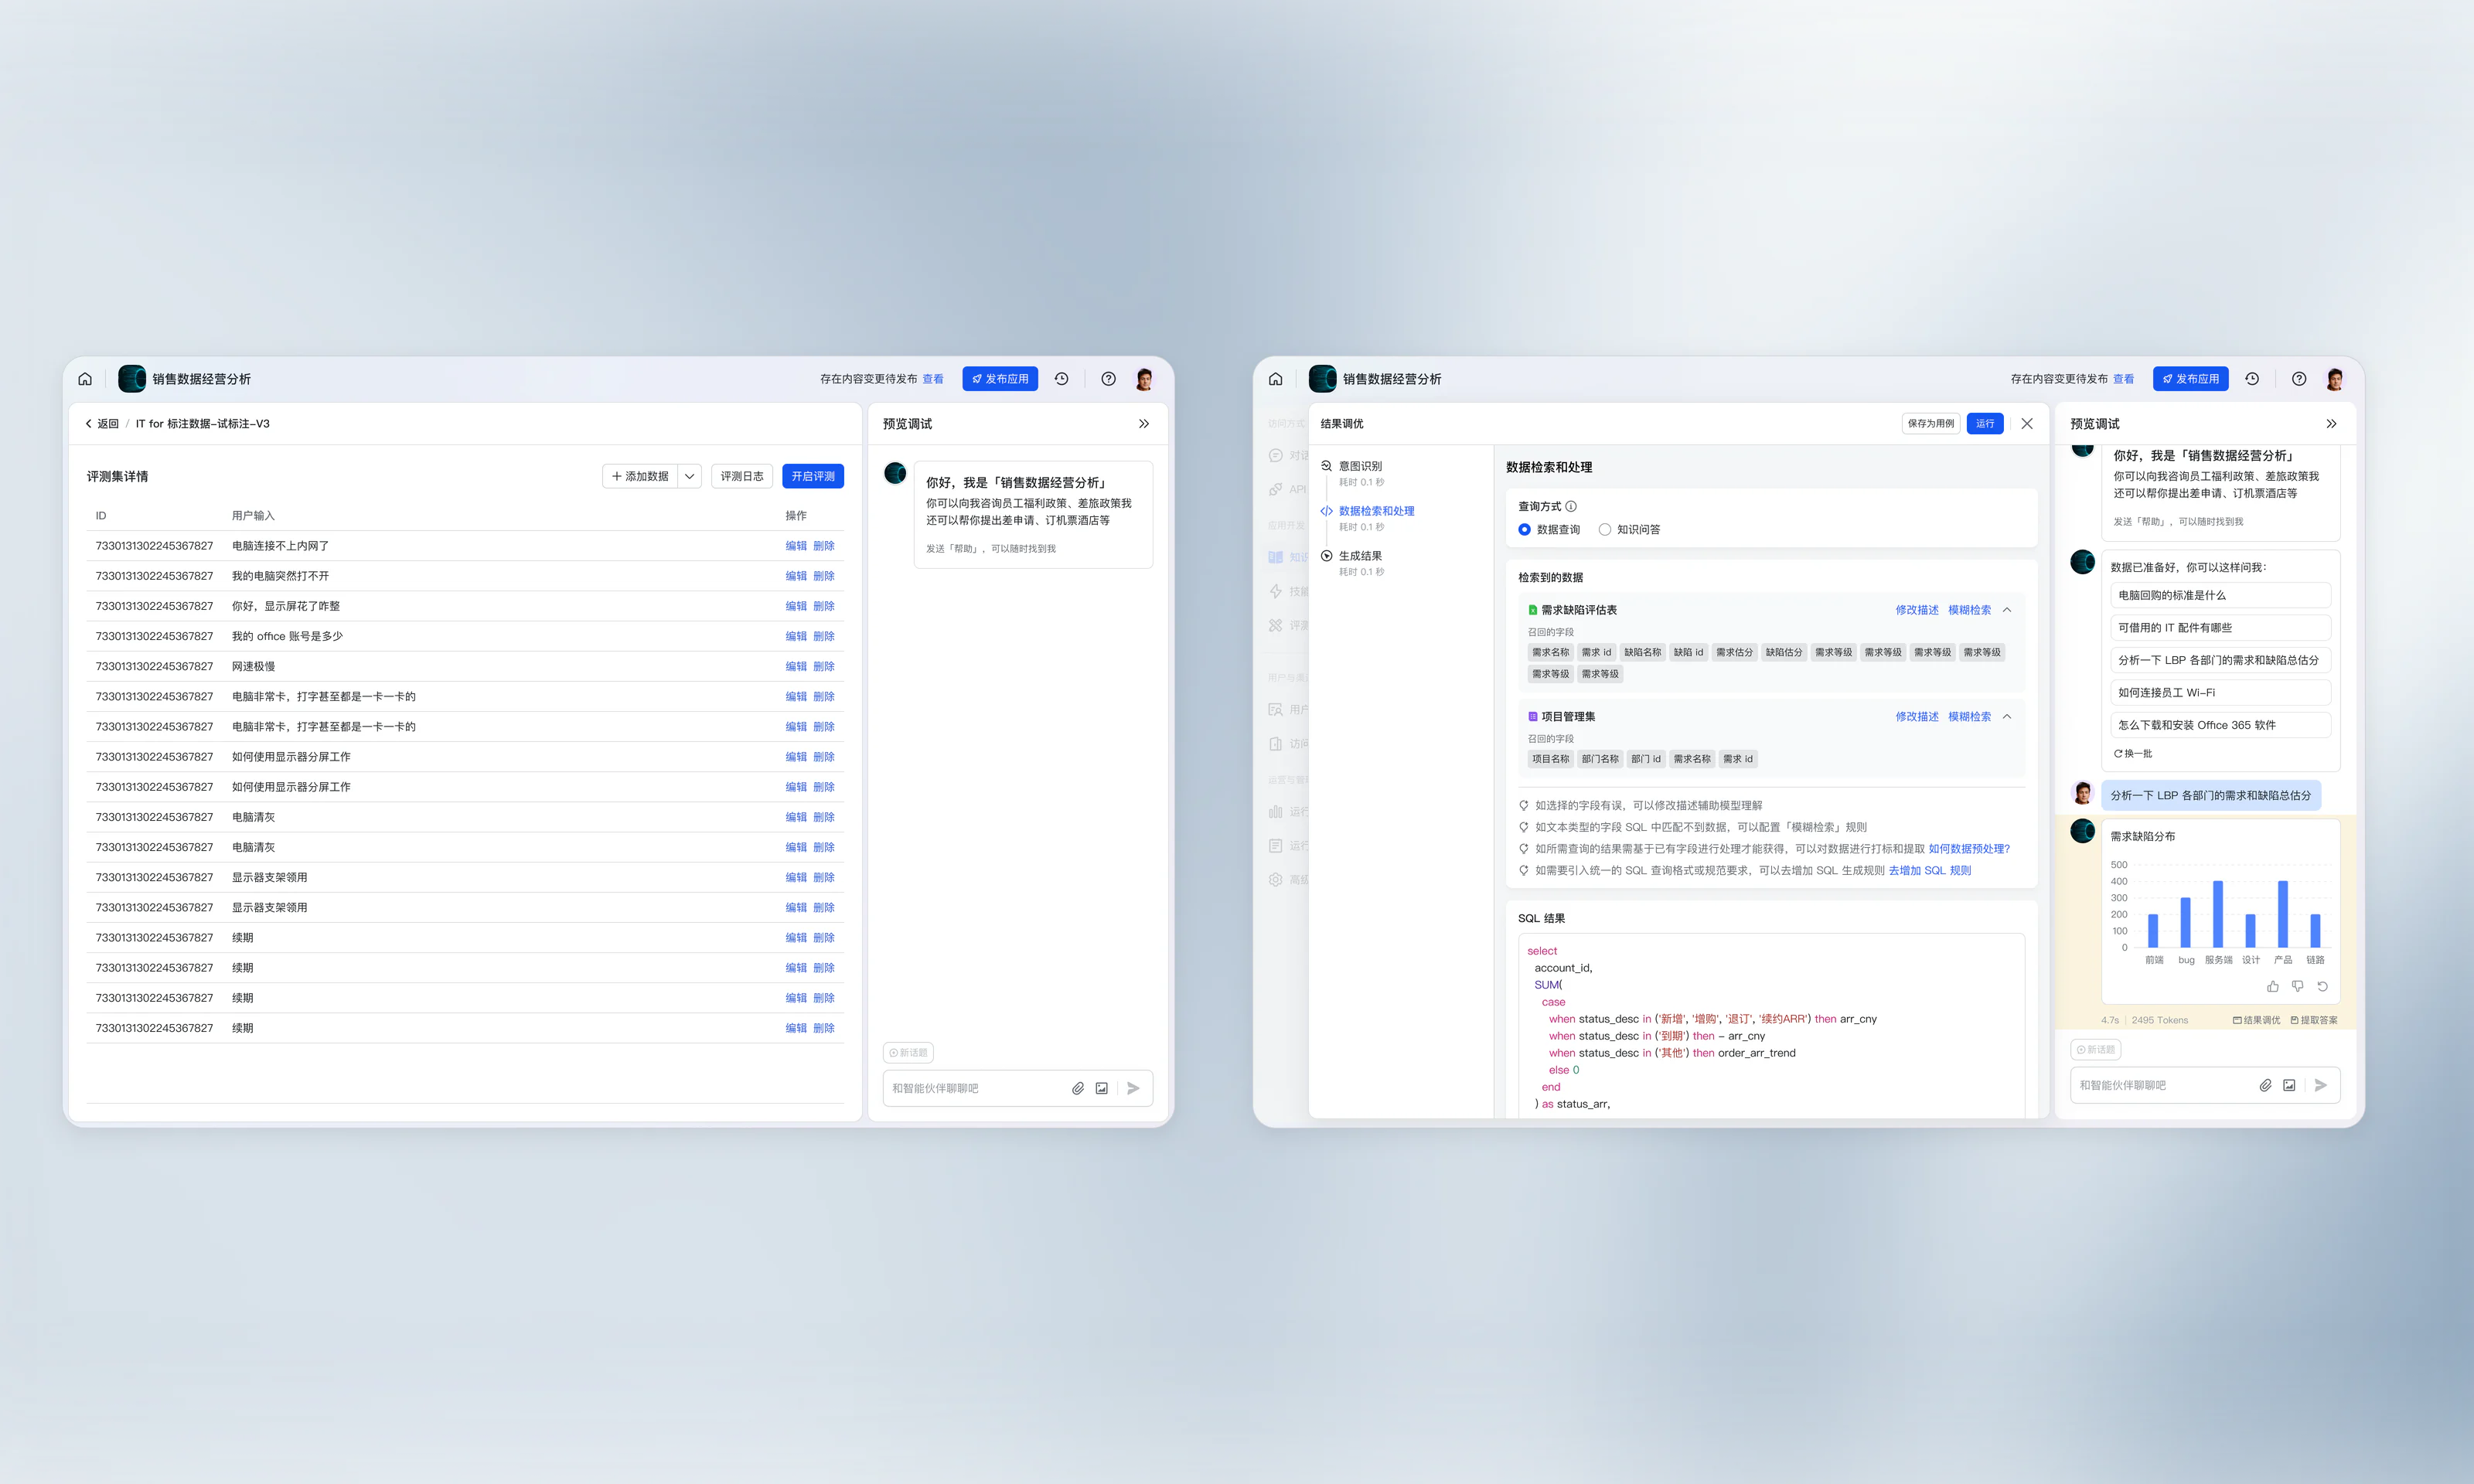Insert an image in the left window chat
Viewport: 2474px width, 1484px height.
[x=1102, y=1088]
